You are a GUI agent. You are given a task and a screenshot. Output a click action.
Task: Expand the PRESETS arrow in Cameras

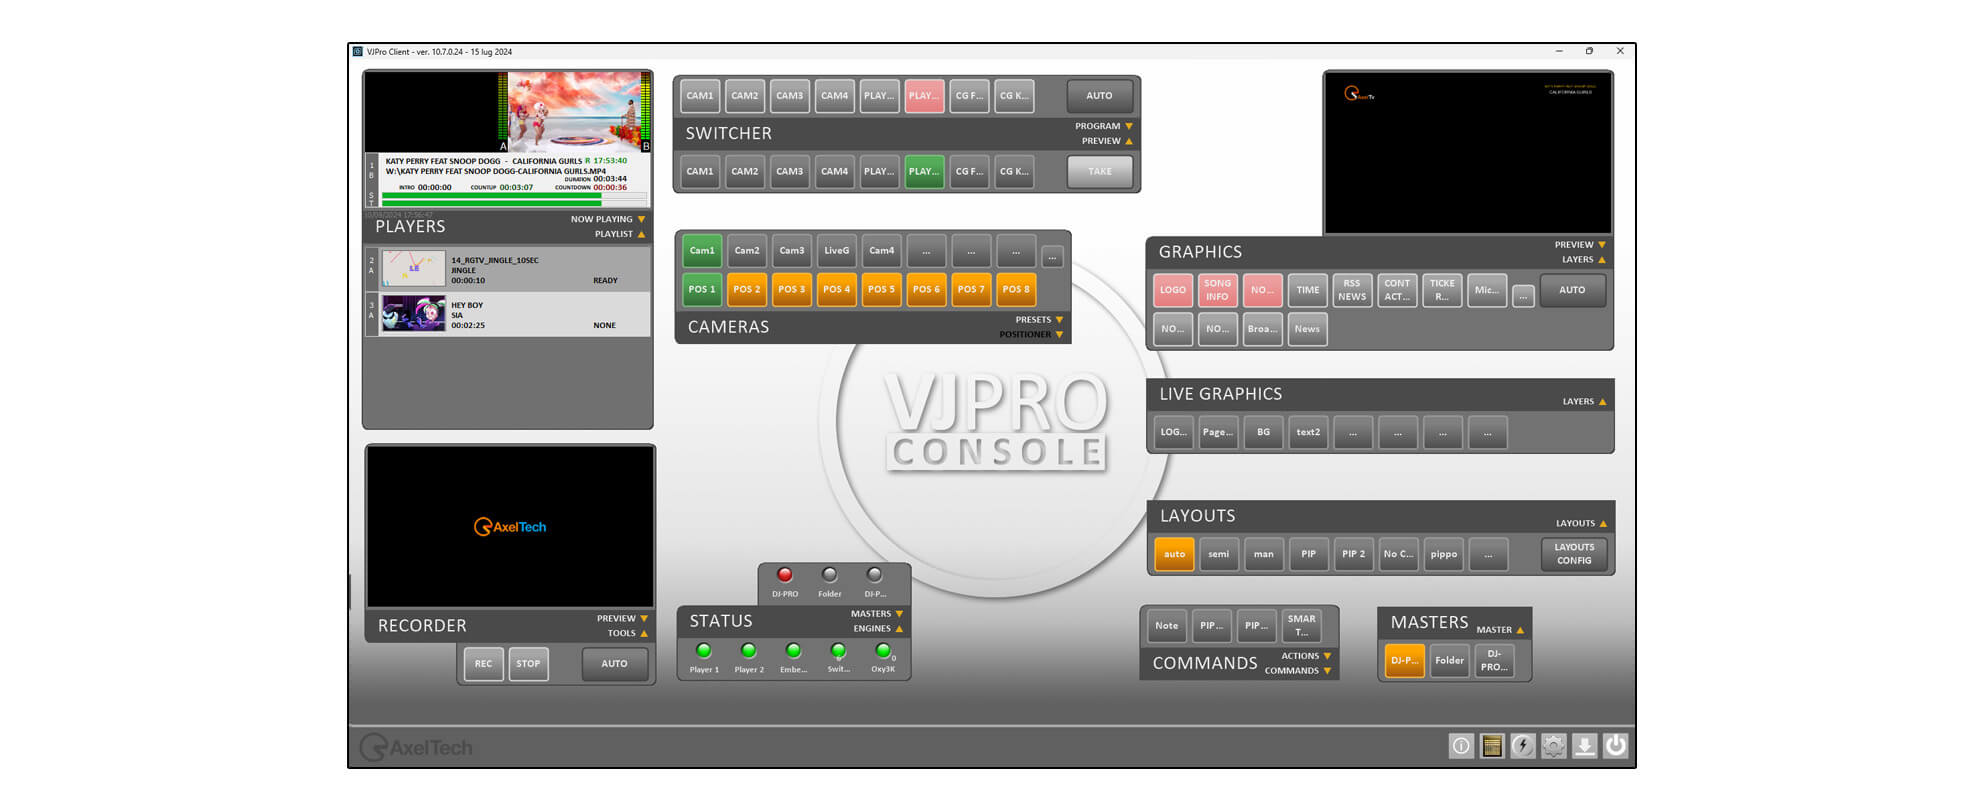[x=1059, y=320]
